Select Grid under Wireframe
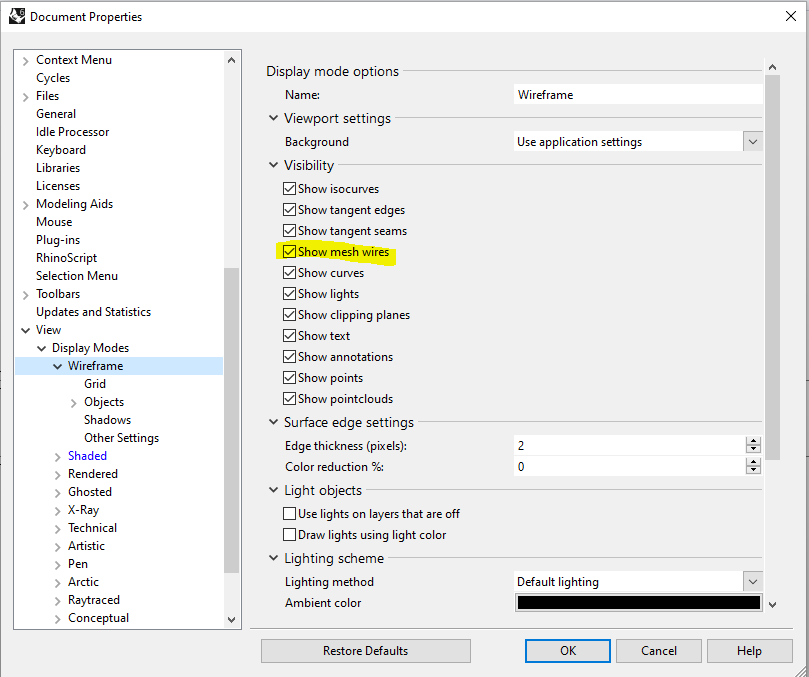The height and width of the screenshot is (677, 809). point(95,384)
